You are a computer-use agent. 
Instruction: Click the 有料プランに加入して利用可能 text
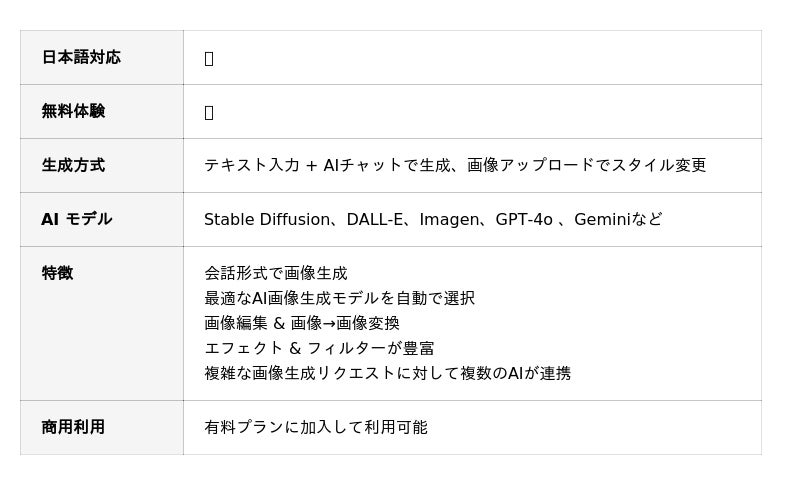(x=316, y=428)
